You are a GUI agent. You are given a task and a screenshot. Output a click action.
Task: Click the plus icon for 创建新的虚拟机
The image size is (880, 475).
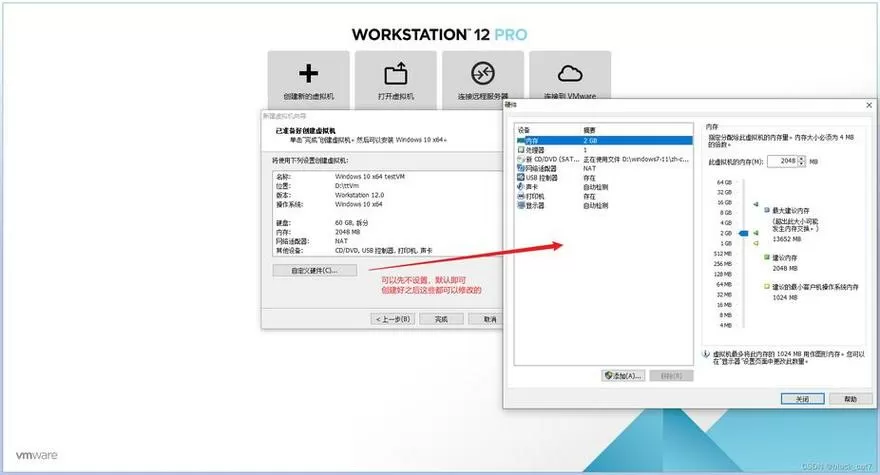pyautogui.click(x=308, y=73)
